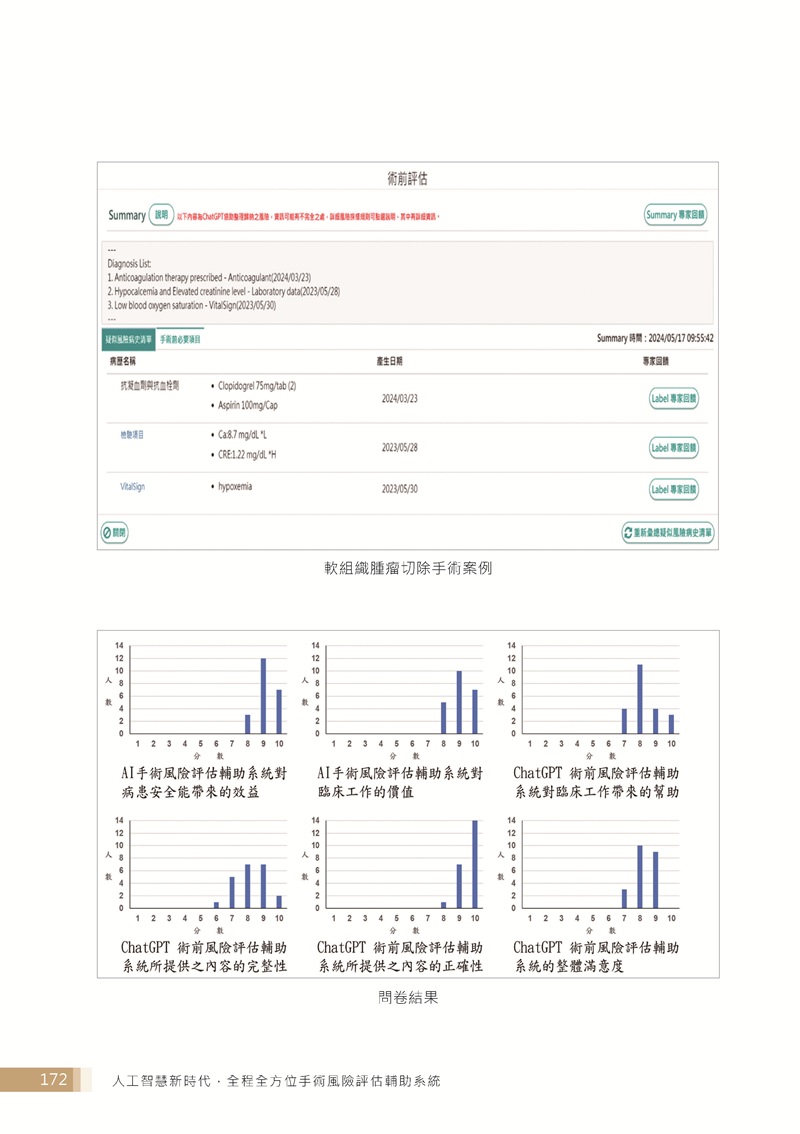Open the VitalSign link in the table
The width and height of the screenshot is (800, 1134).
[132, 487]
